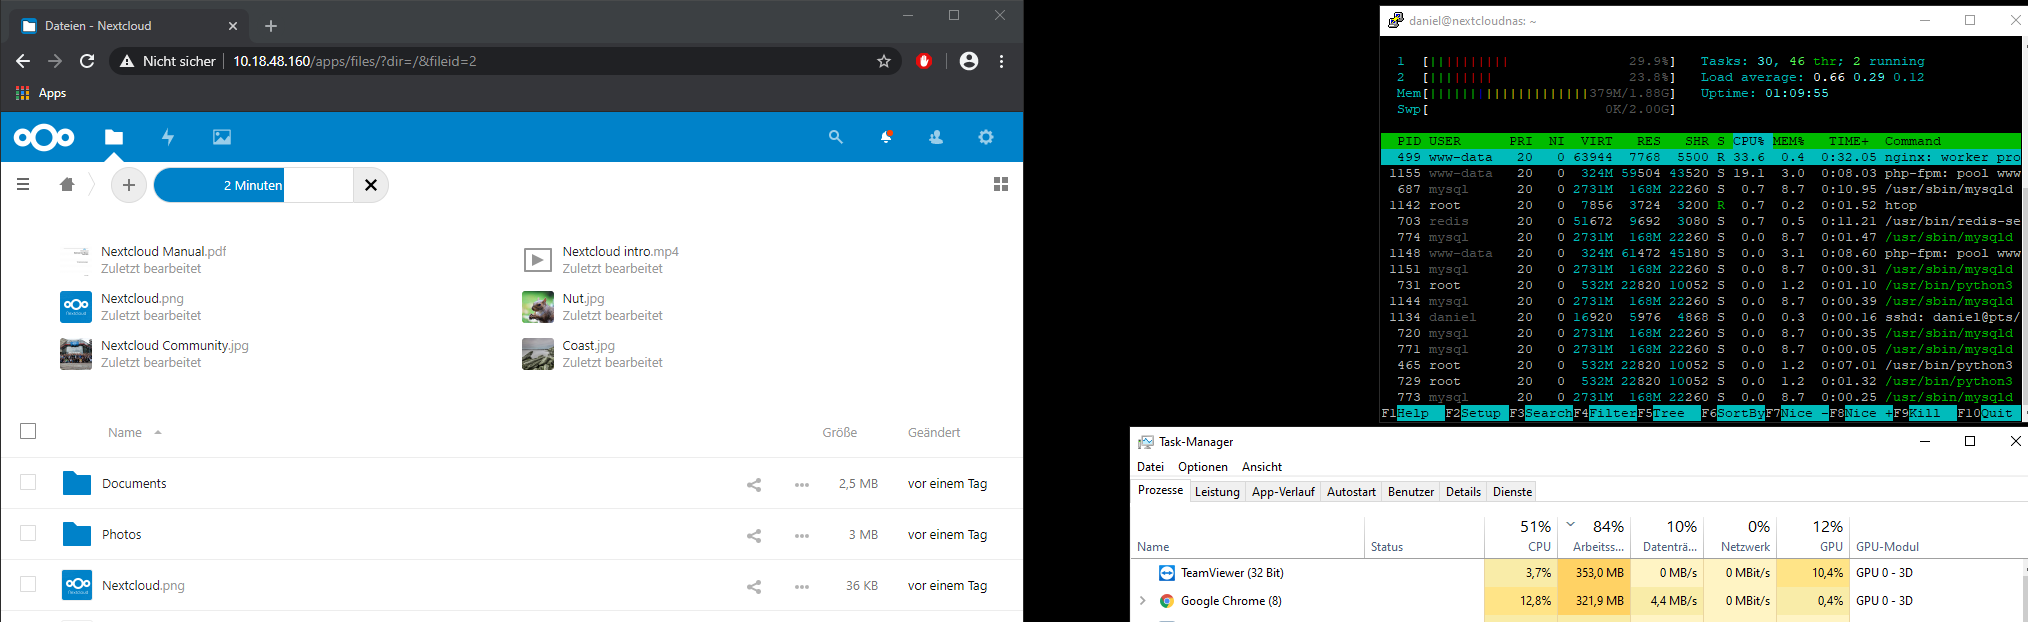Sort files by Größe column
The width and height of the screenshot is (2028, 622).
point(840,432)
